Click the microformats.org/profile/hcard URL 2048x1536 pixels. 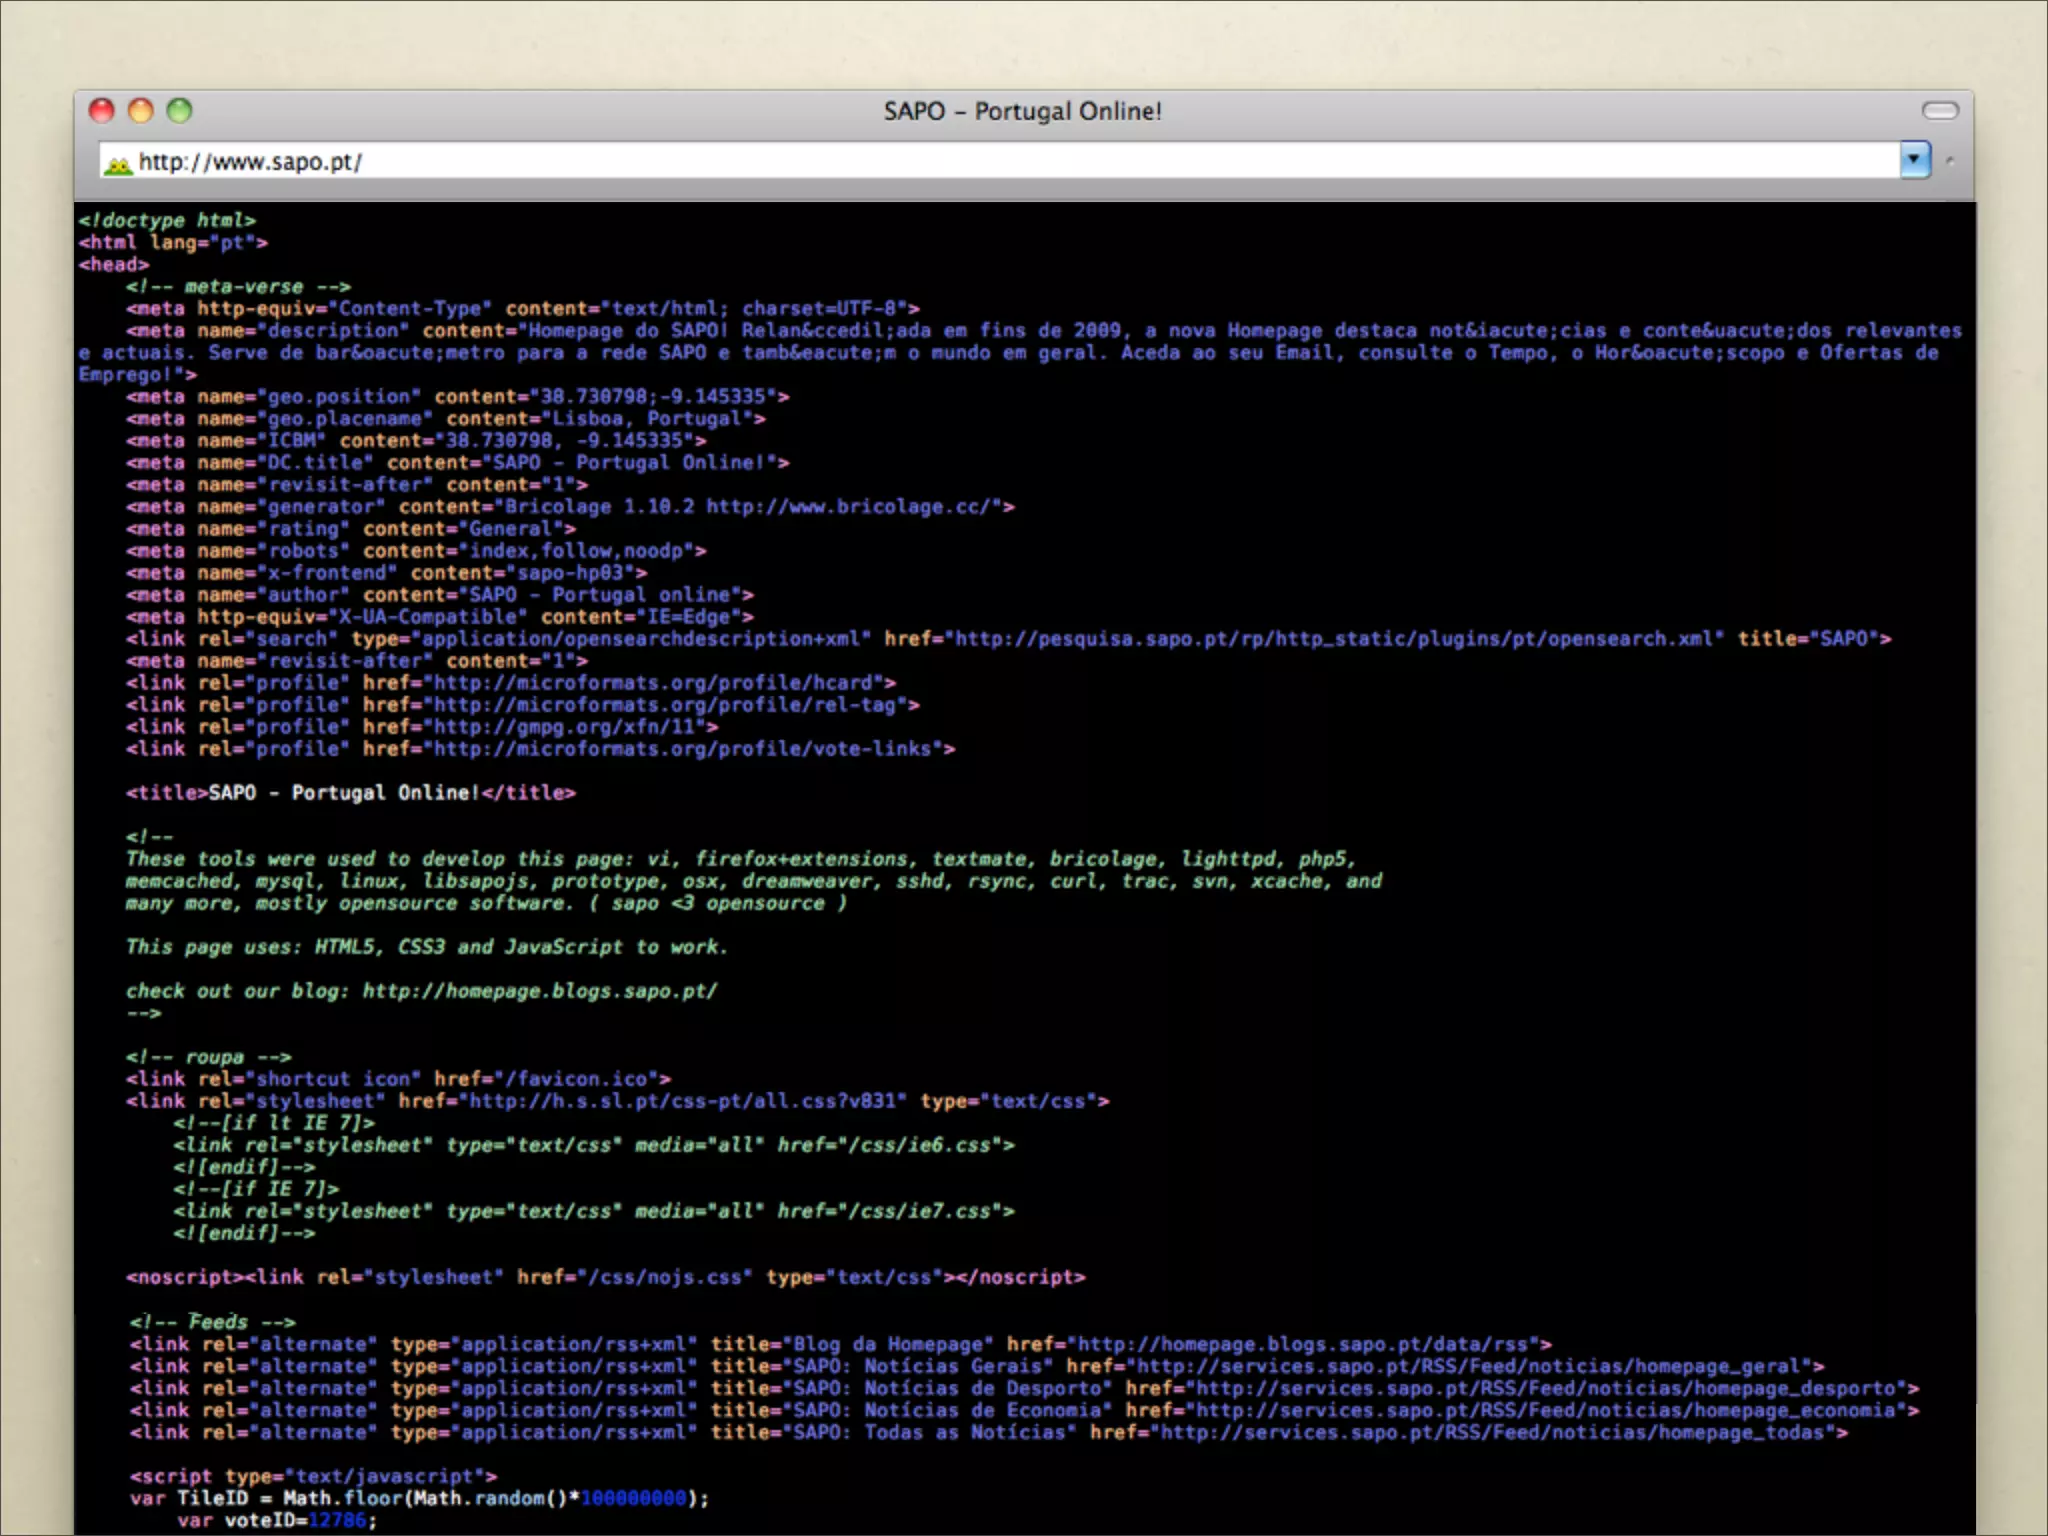tap(654, 683)
